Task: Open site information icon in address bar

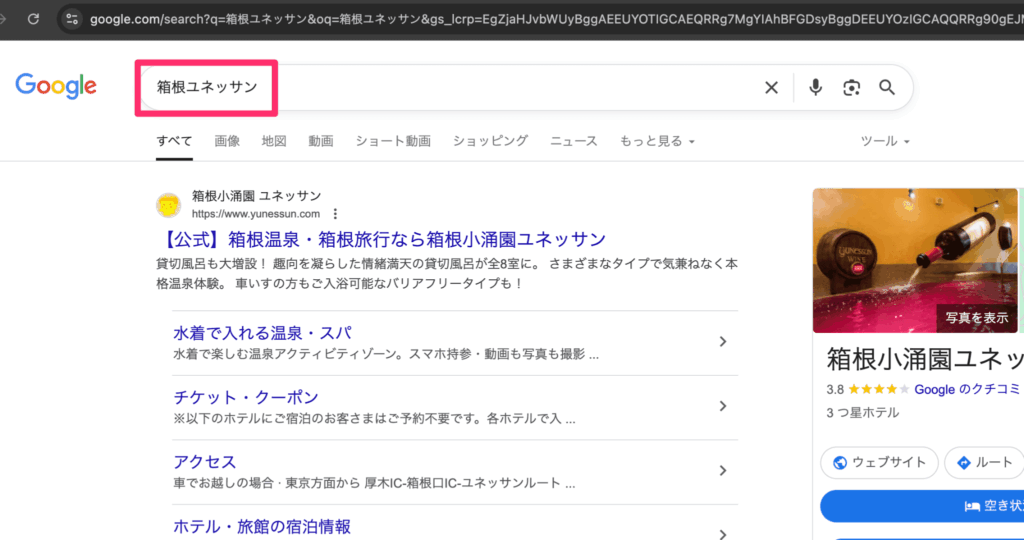Action: (x=70, y=19)
